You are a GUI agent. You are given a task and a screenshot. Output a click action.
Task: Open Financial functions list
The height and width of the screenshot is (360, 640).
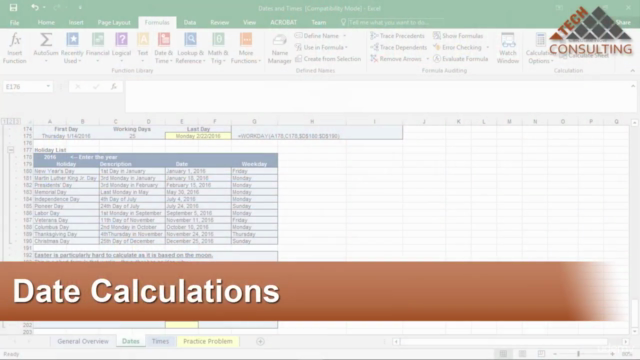[98, 48]
